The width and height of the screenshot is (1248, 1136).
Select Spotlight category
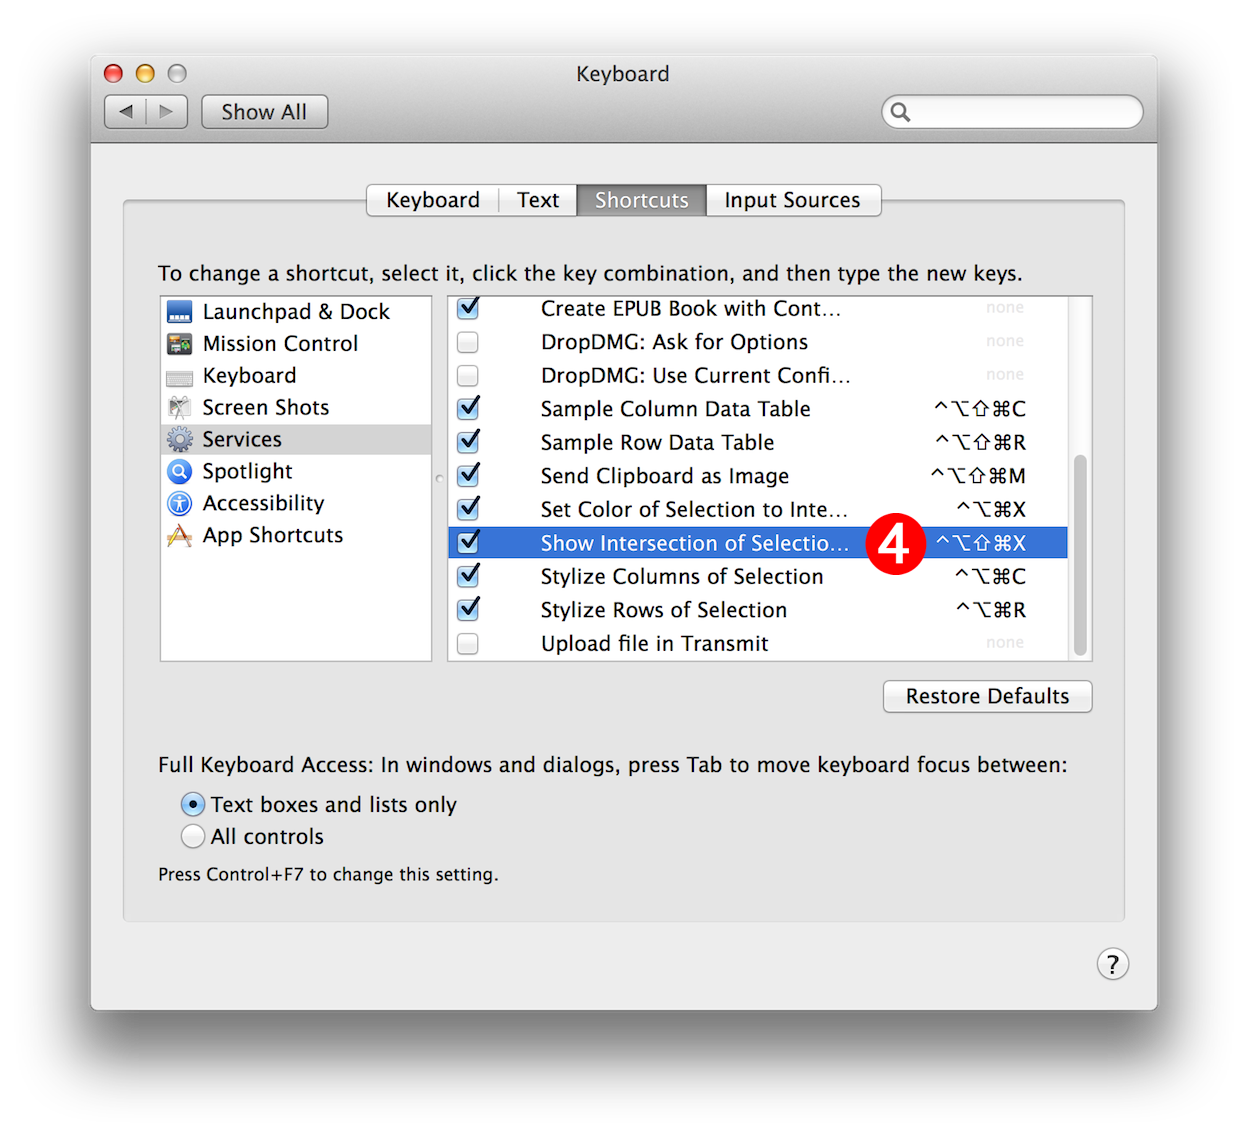(x=296, y=472)
